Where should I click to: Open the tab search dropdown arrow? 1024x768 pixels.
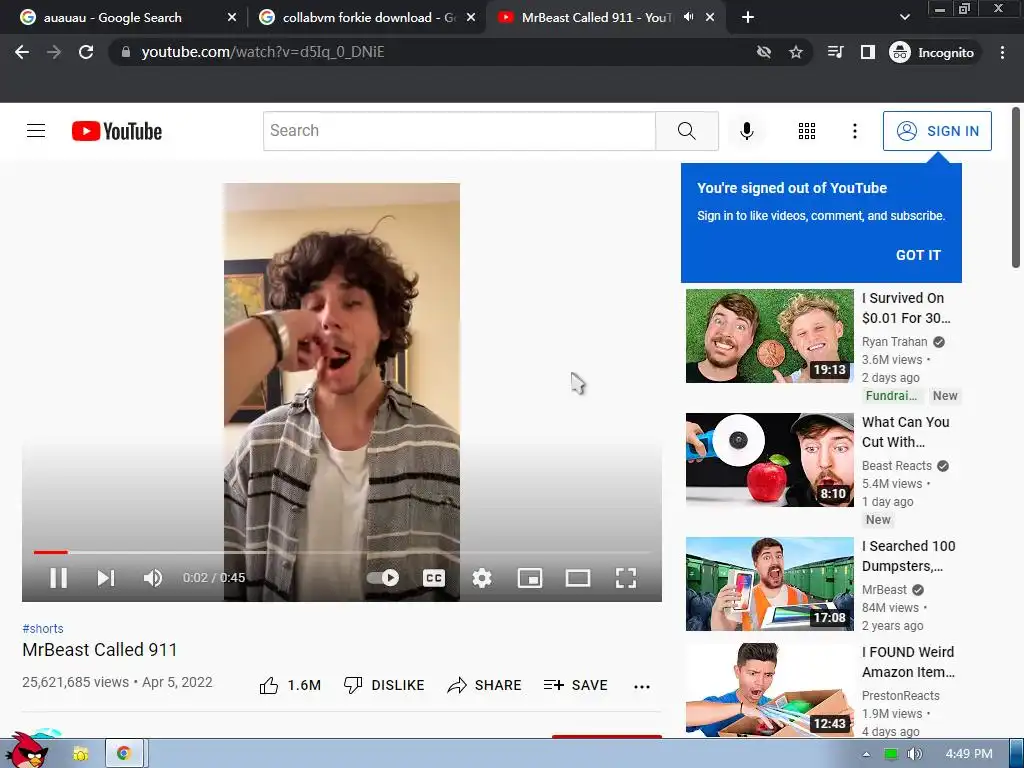click(x=904, y=18)
